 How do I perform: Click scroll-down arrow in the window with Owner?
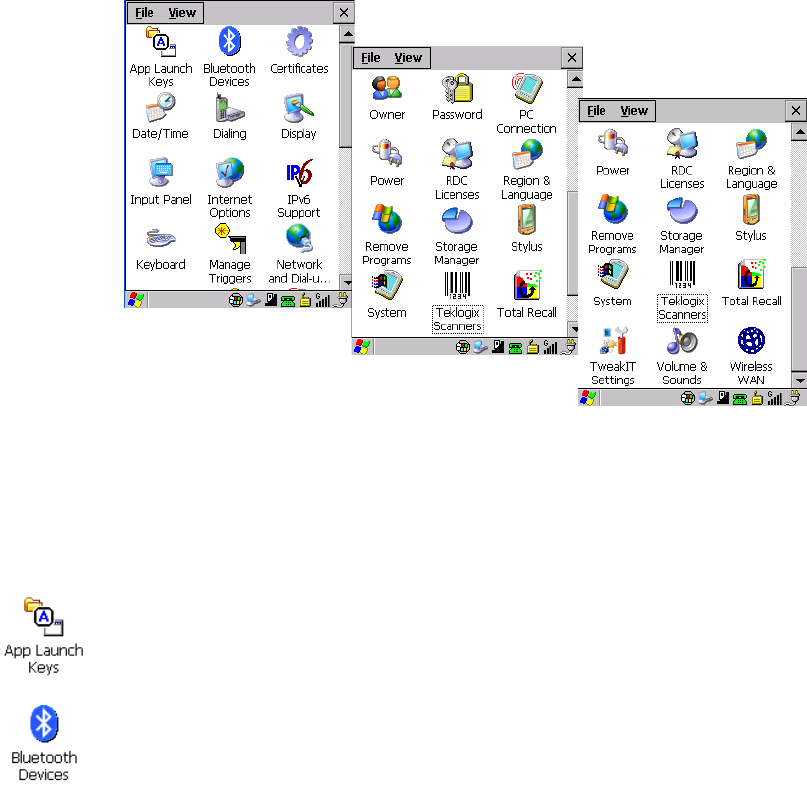(575, 329)
